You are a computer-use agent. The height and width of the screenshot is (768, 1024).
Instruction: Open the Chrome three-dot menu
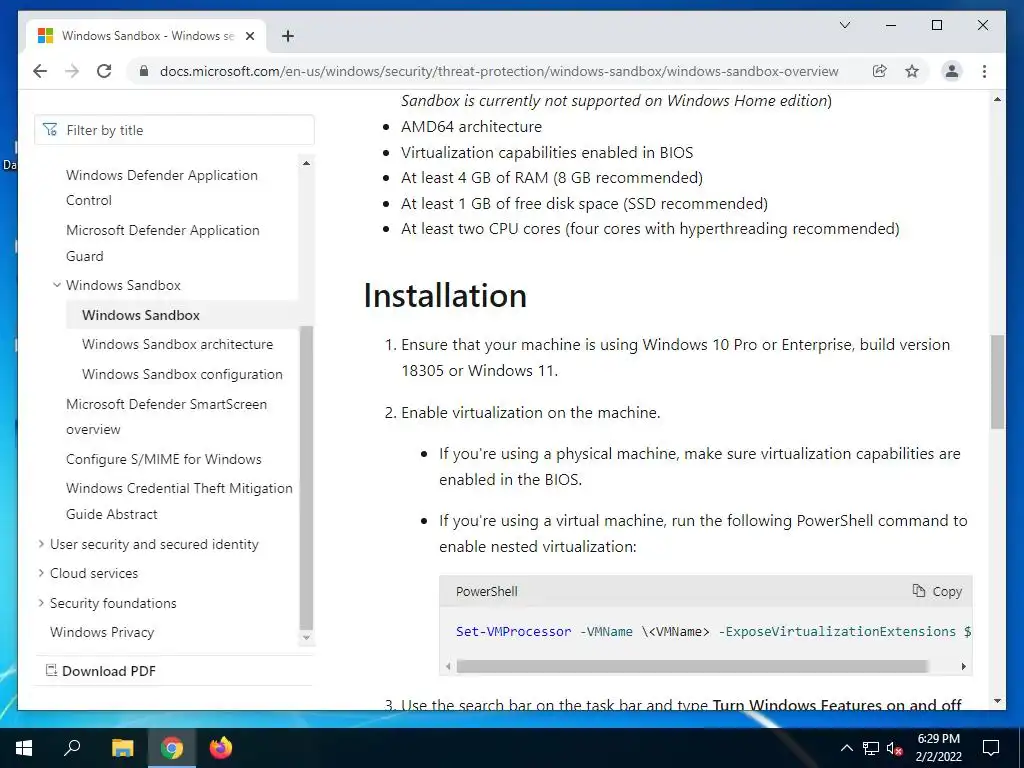pyautogui.click(x=984, y=71)
